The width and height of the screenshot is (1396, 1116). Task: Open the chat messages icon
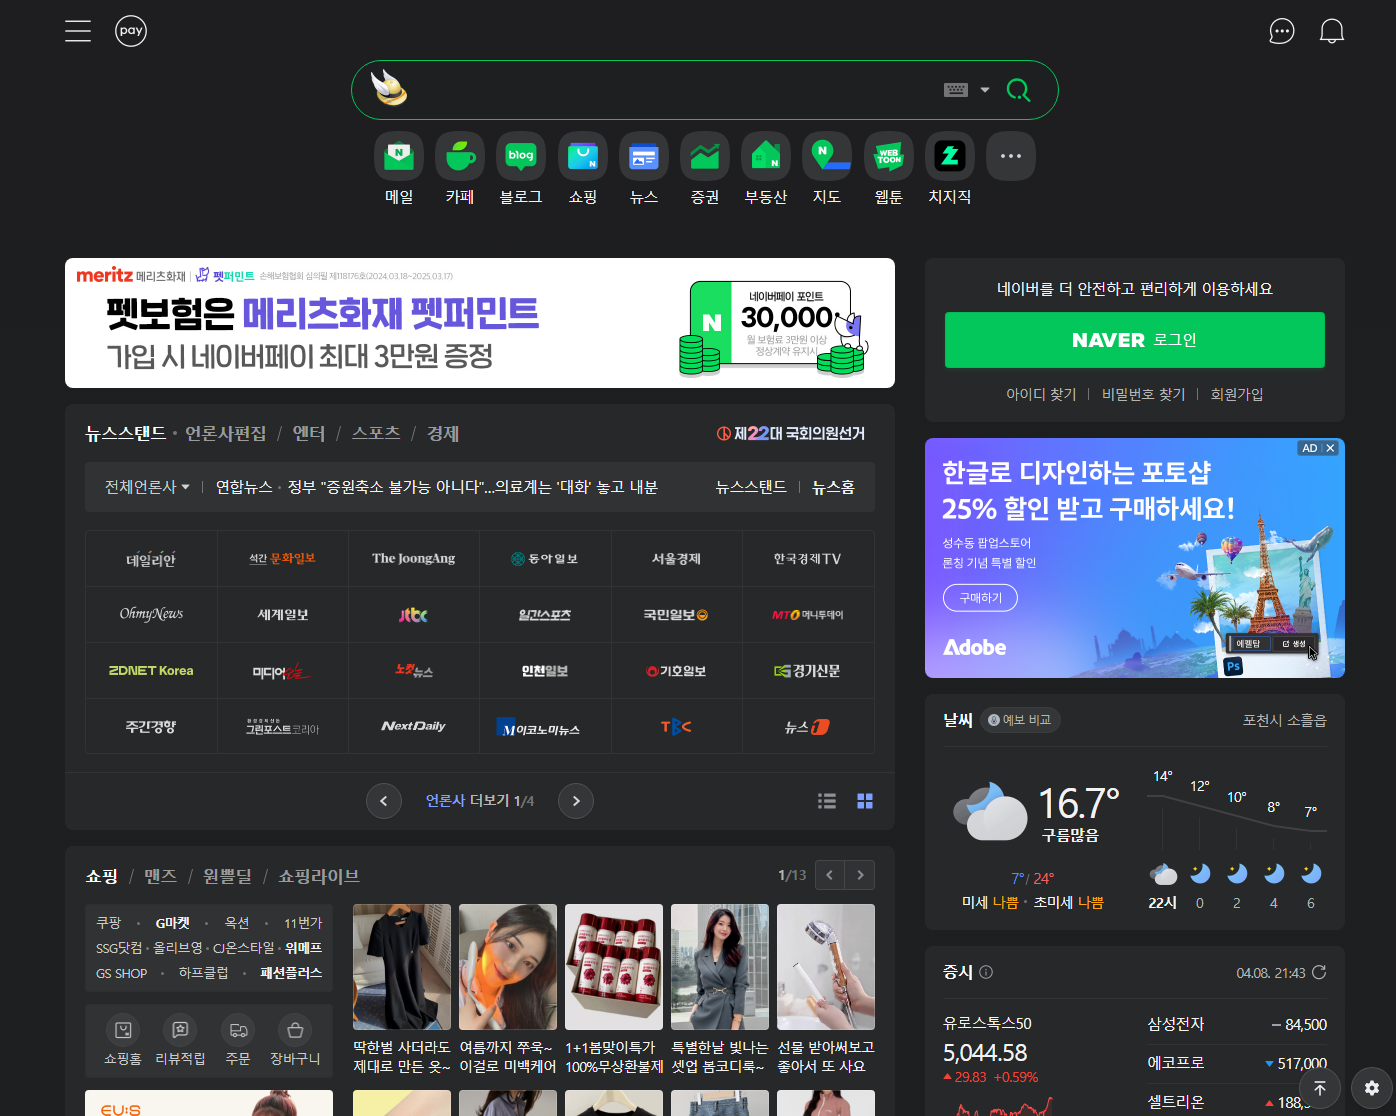pos(1281,31)
